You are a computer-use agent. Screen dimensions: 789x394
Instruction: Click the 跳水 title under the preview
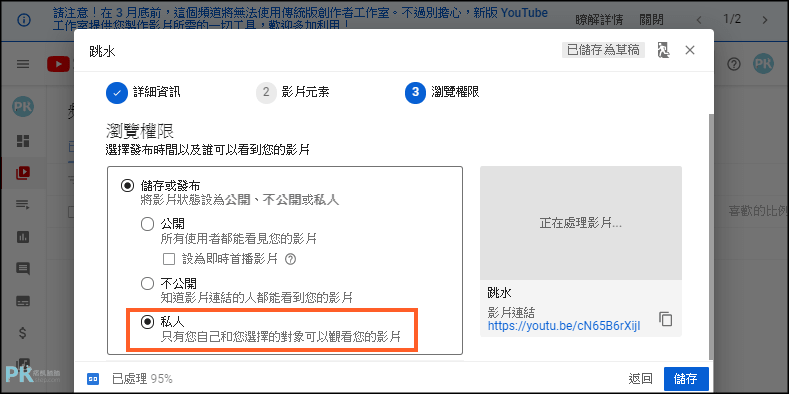(500, 293)
